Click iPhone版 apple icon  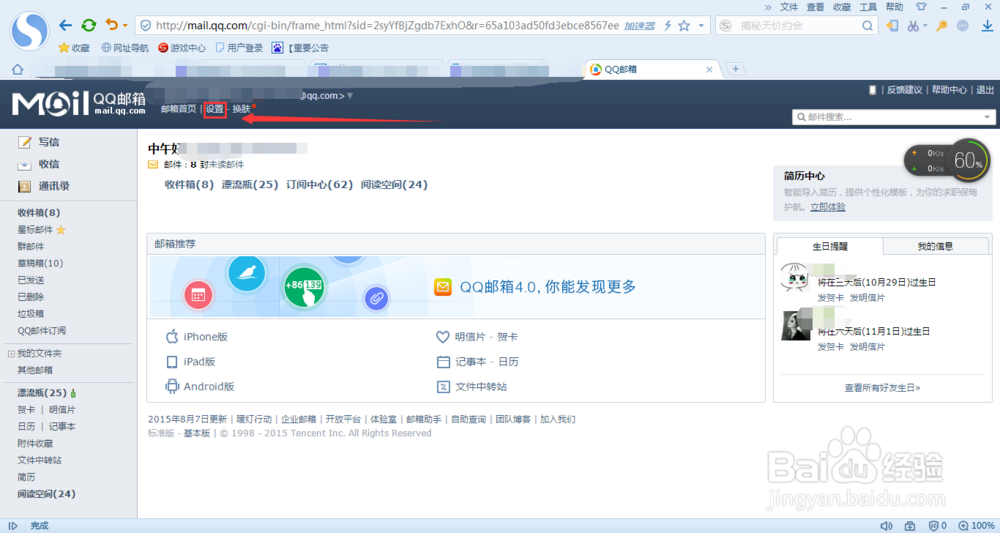point(172,337)
